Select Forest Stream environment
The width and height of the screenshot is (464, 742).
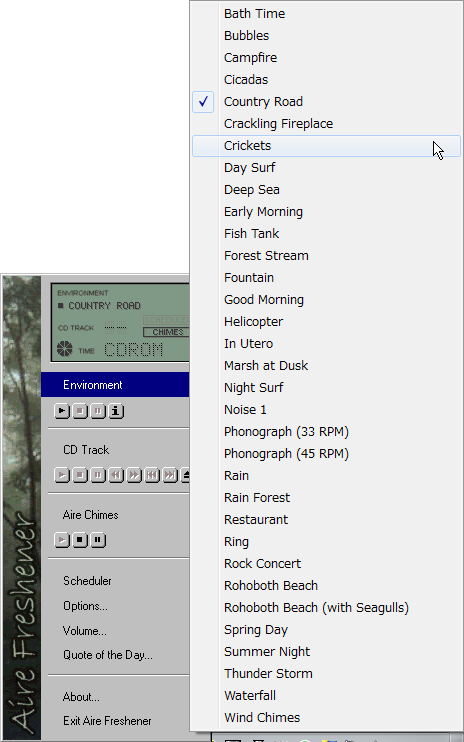point(326,256)
